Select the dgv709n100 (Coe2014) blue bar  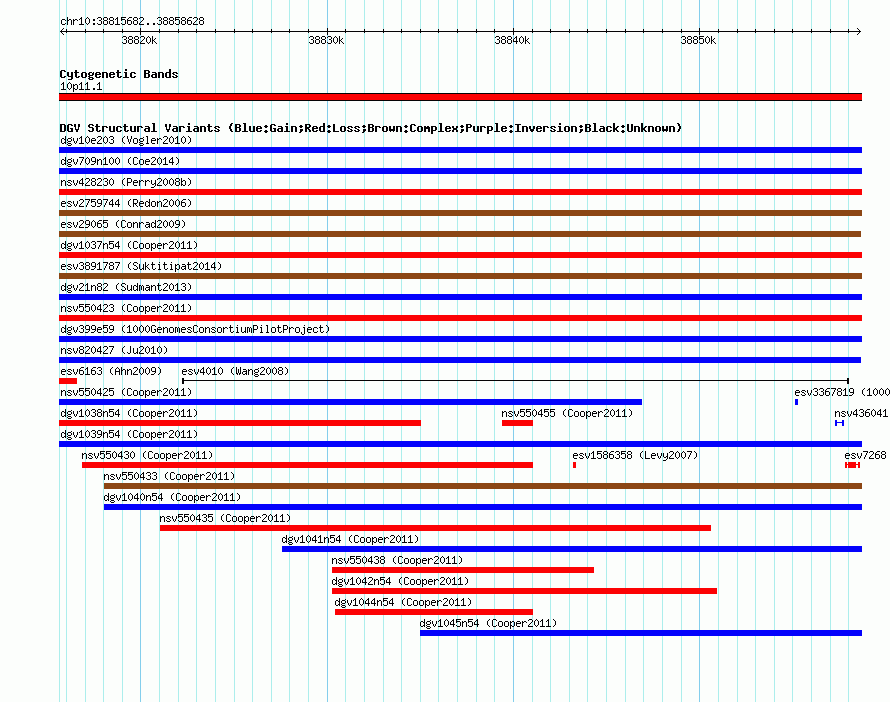tap(460, 171)
